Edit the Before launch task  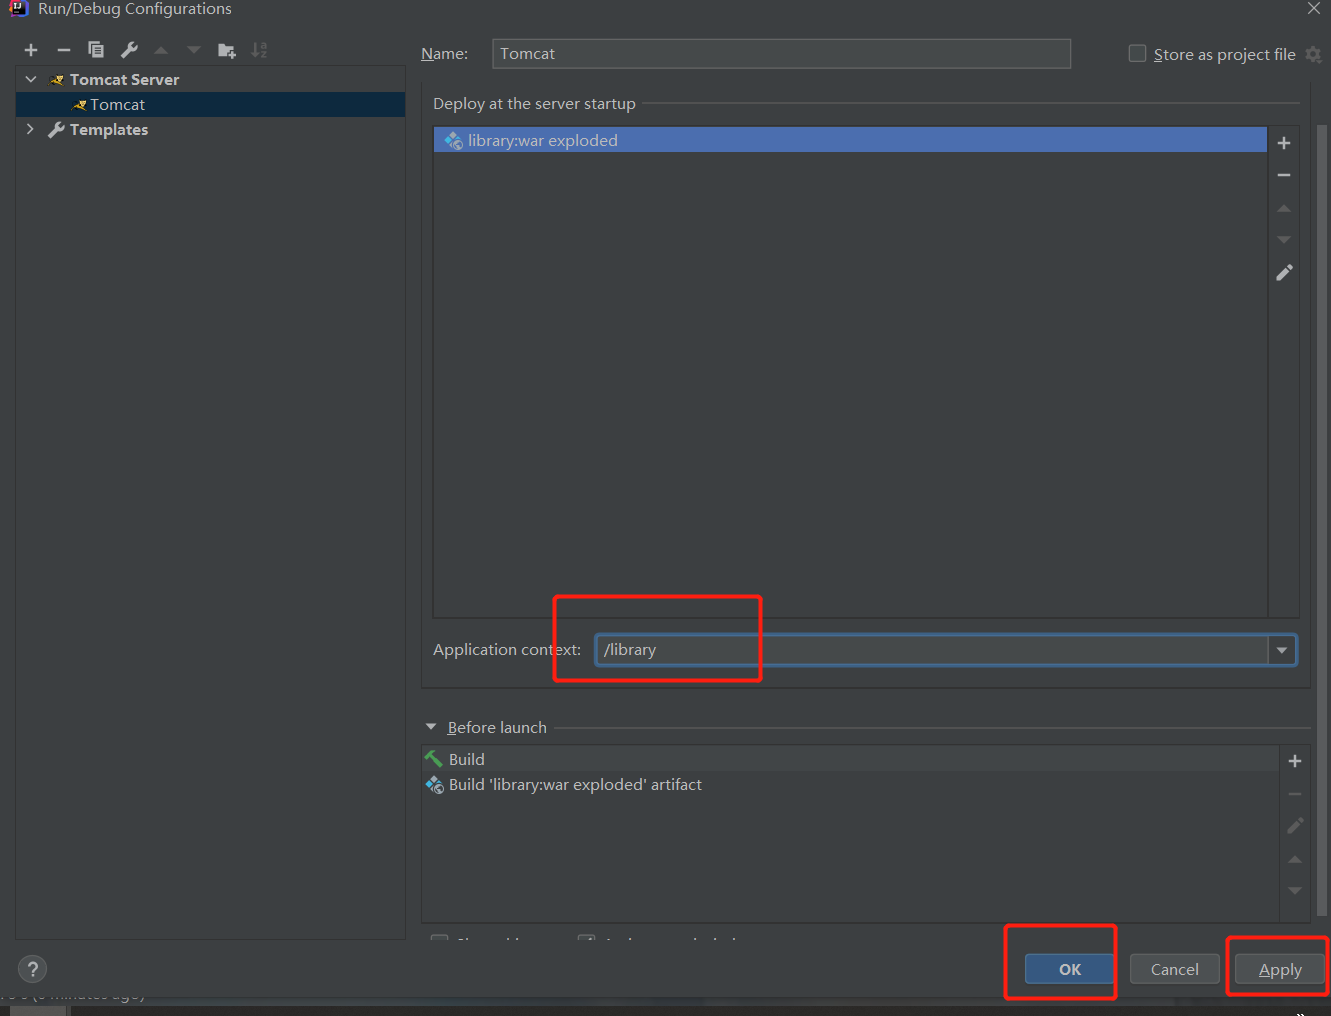coord(1295,826)
